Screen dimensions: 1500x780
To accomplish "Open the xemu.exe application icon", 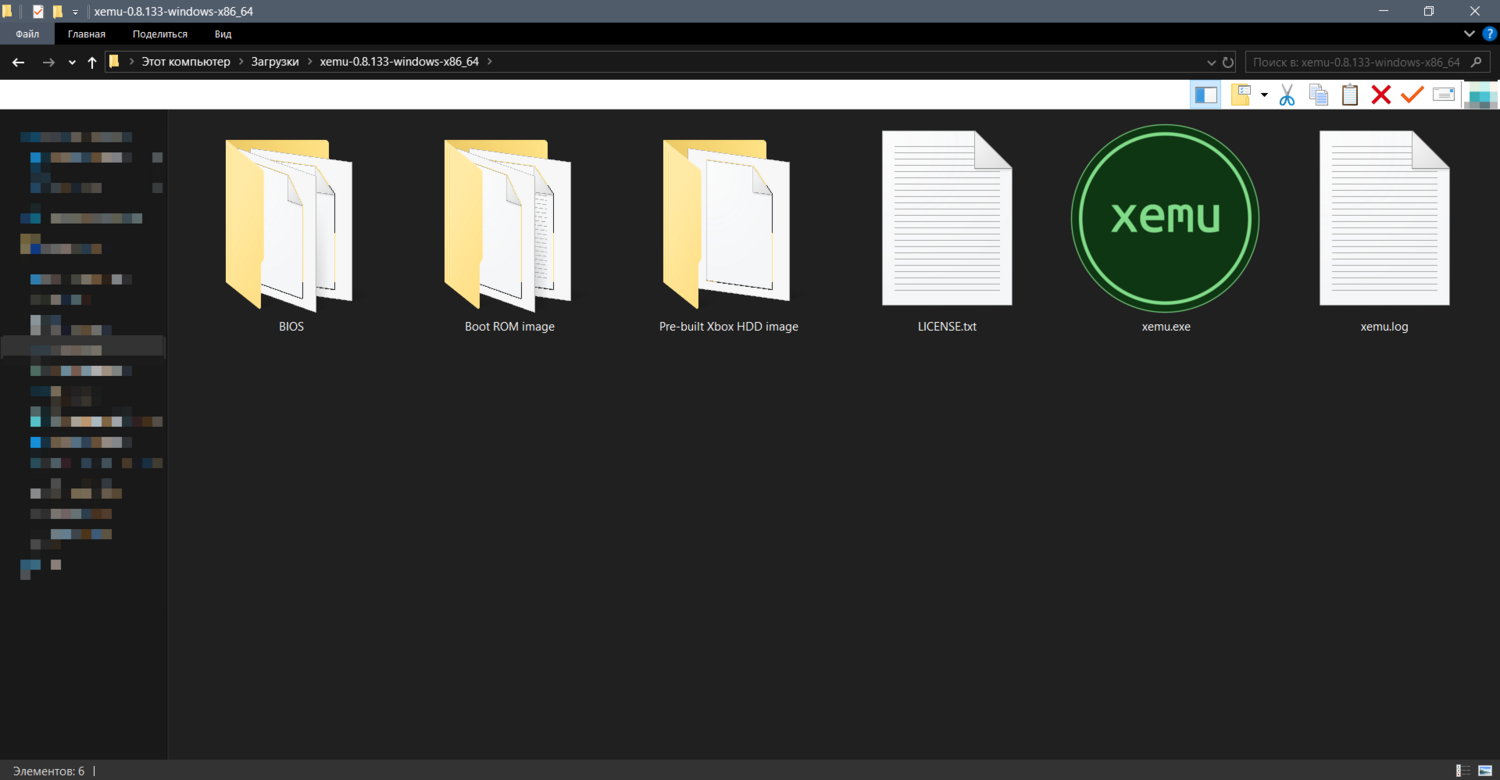I will pyautogui.click(x=1165, y=219).
